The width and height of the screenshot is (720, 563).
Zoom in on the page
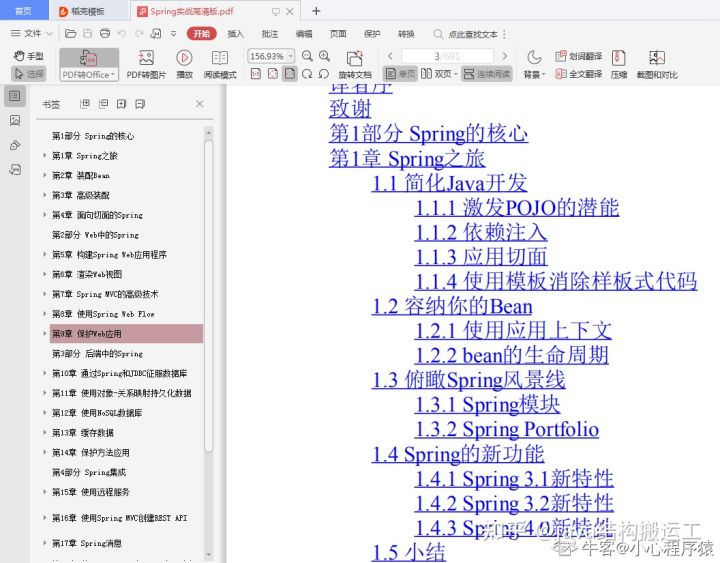pos(325,56)
